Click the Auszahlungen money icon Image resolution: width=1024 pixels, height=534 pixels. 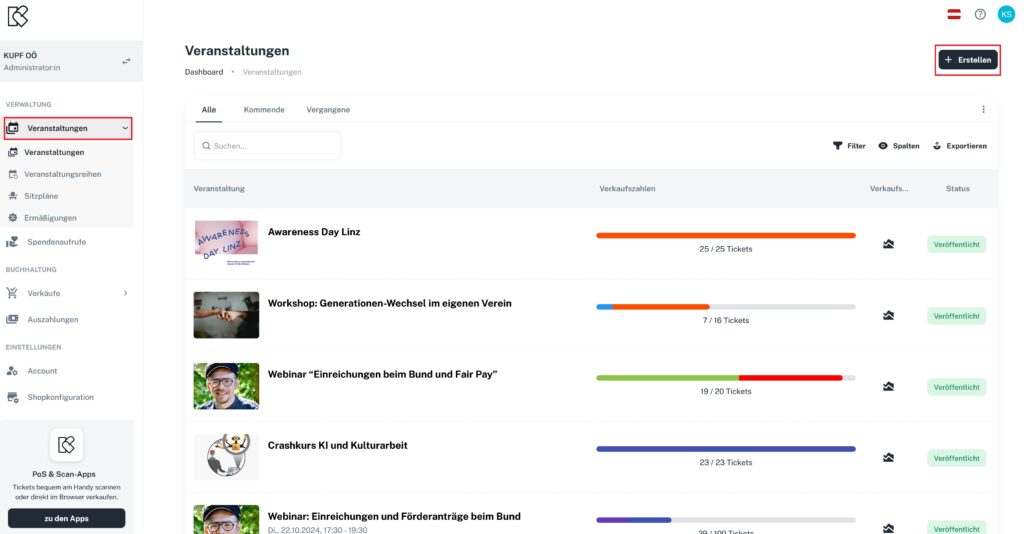[x=12, y=319]
